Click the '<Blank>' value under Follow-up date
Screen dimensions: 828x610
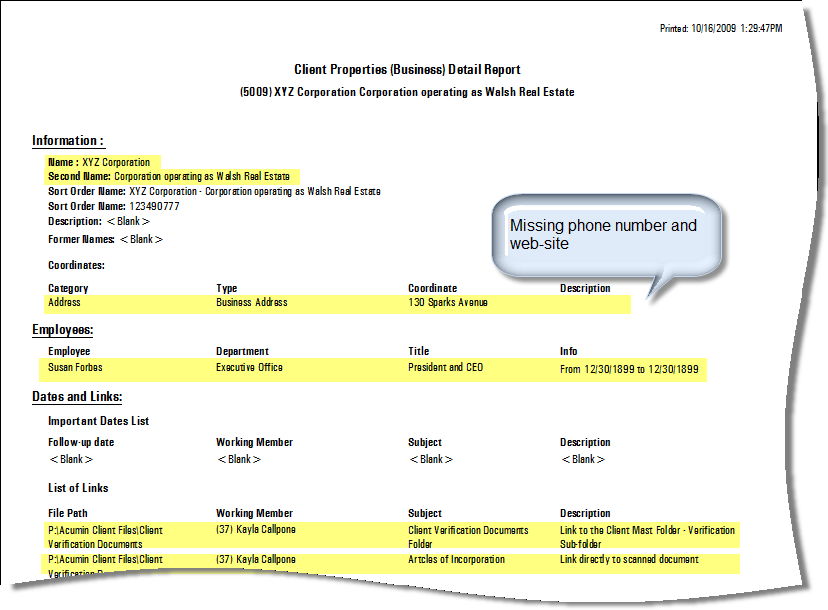(71, 459)
